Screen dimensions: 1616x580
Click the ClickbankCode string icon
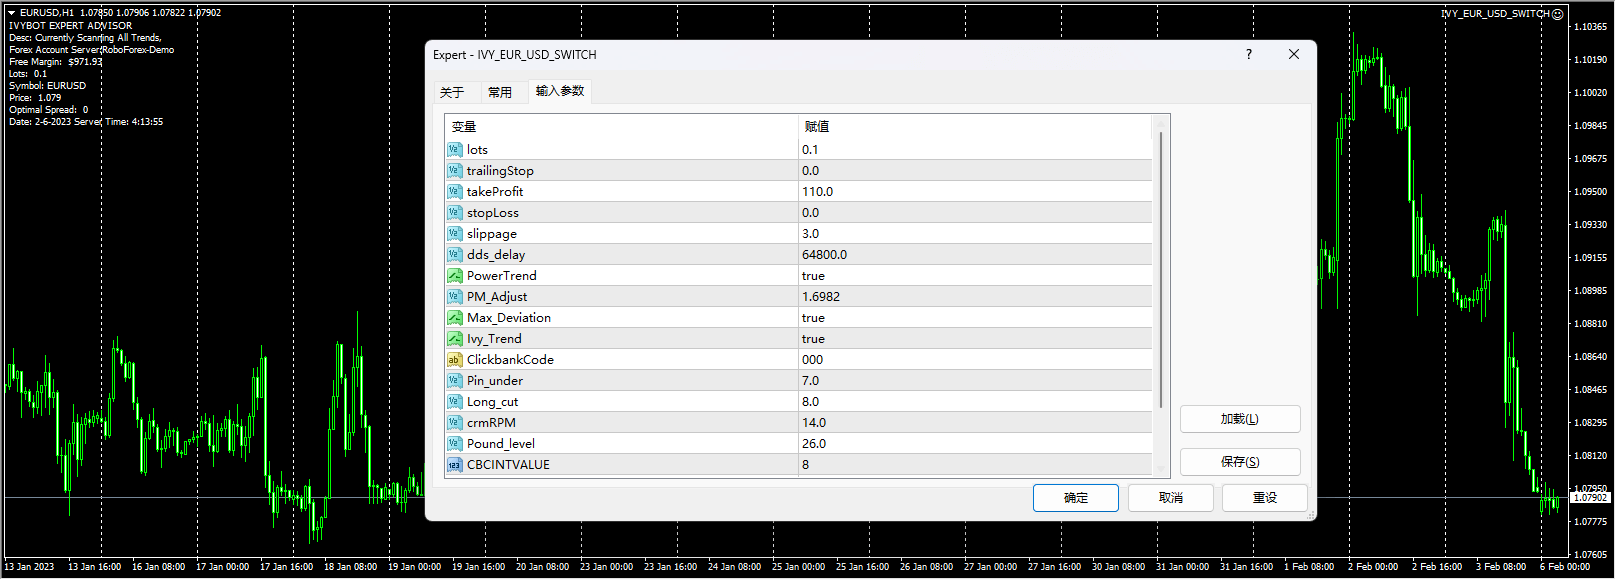tap(455, 359)
